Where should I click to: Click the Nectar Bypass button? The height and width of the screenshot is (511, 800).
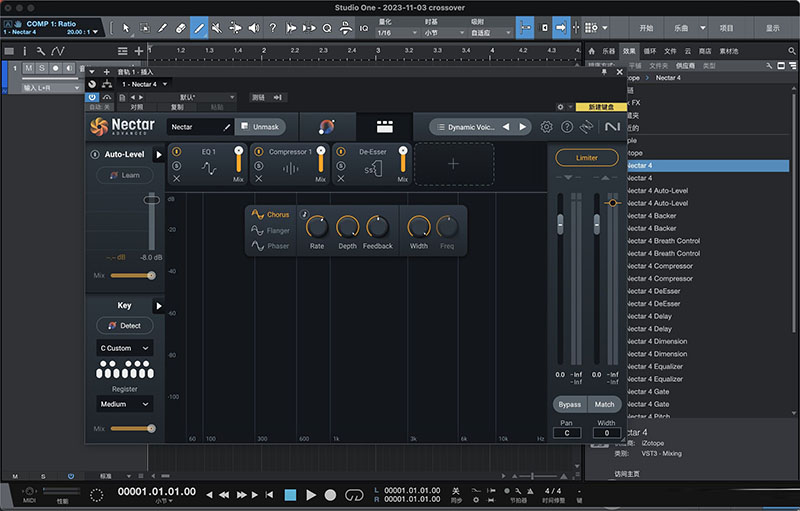569,404
